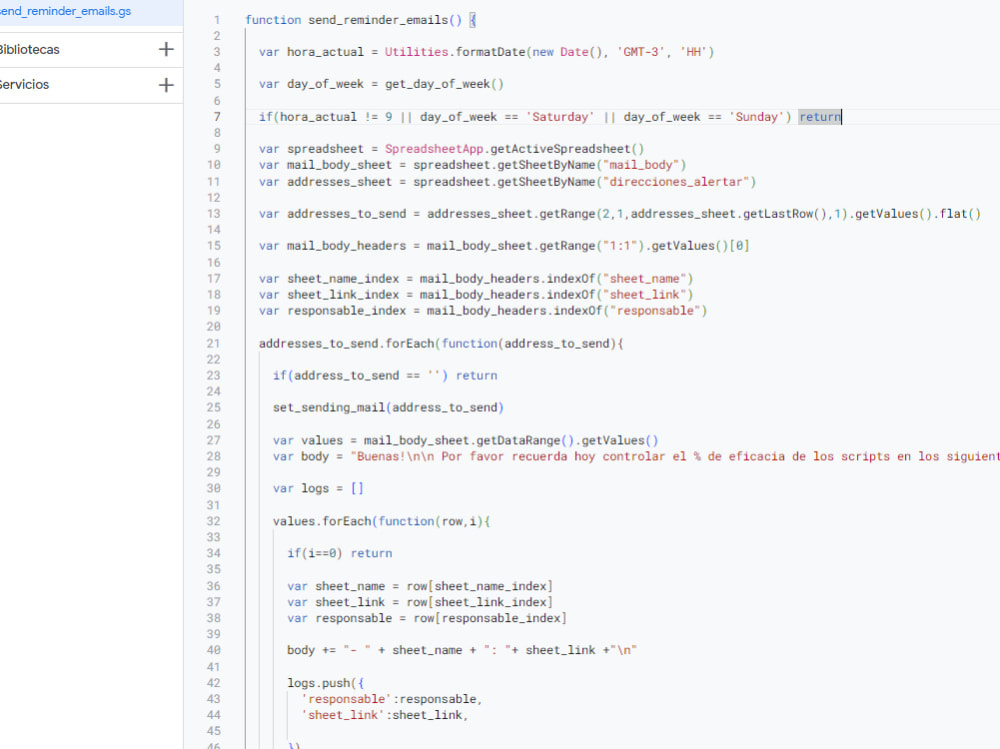The width and height of the screenshot is (1000, 749).
Task: Click row[sheet_link_index] on line 37
Action: click(x=480, y=602)
